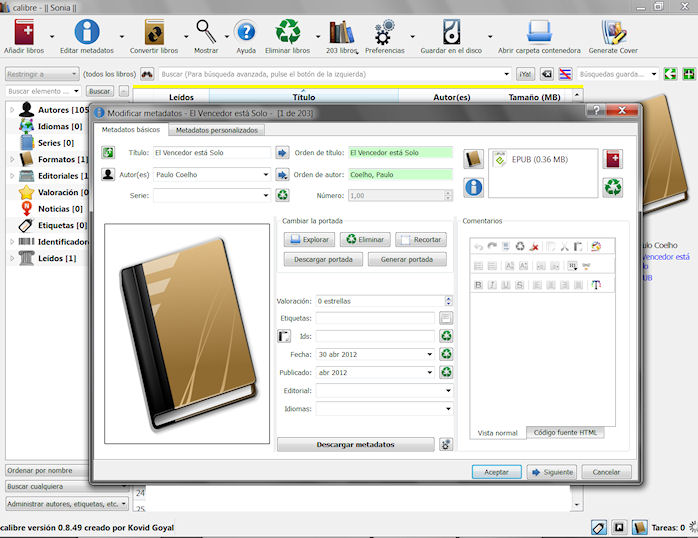Click the remove-format recycle icon in the formats panel

(612, 186)
